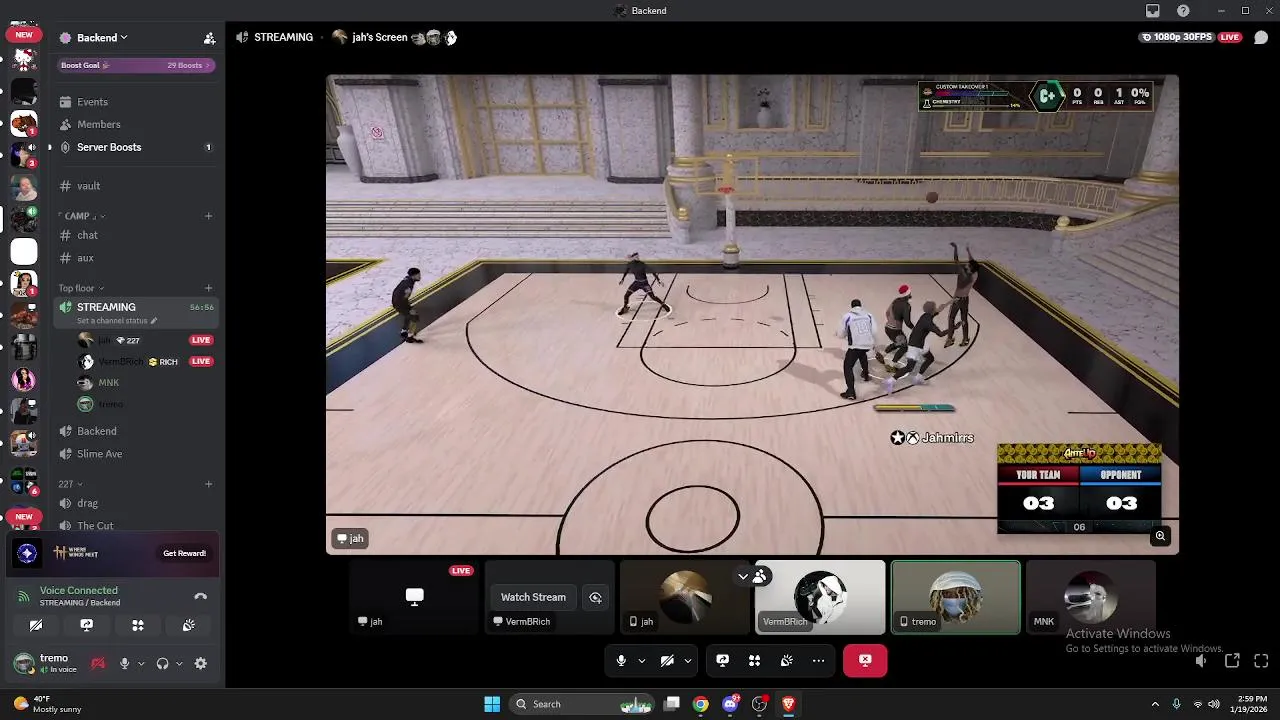
Task: Open the help icon in the title bar
Action: (1183, 10)
